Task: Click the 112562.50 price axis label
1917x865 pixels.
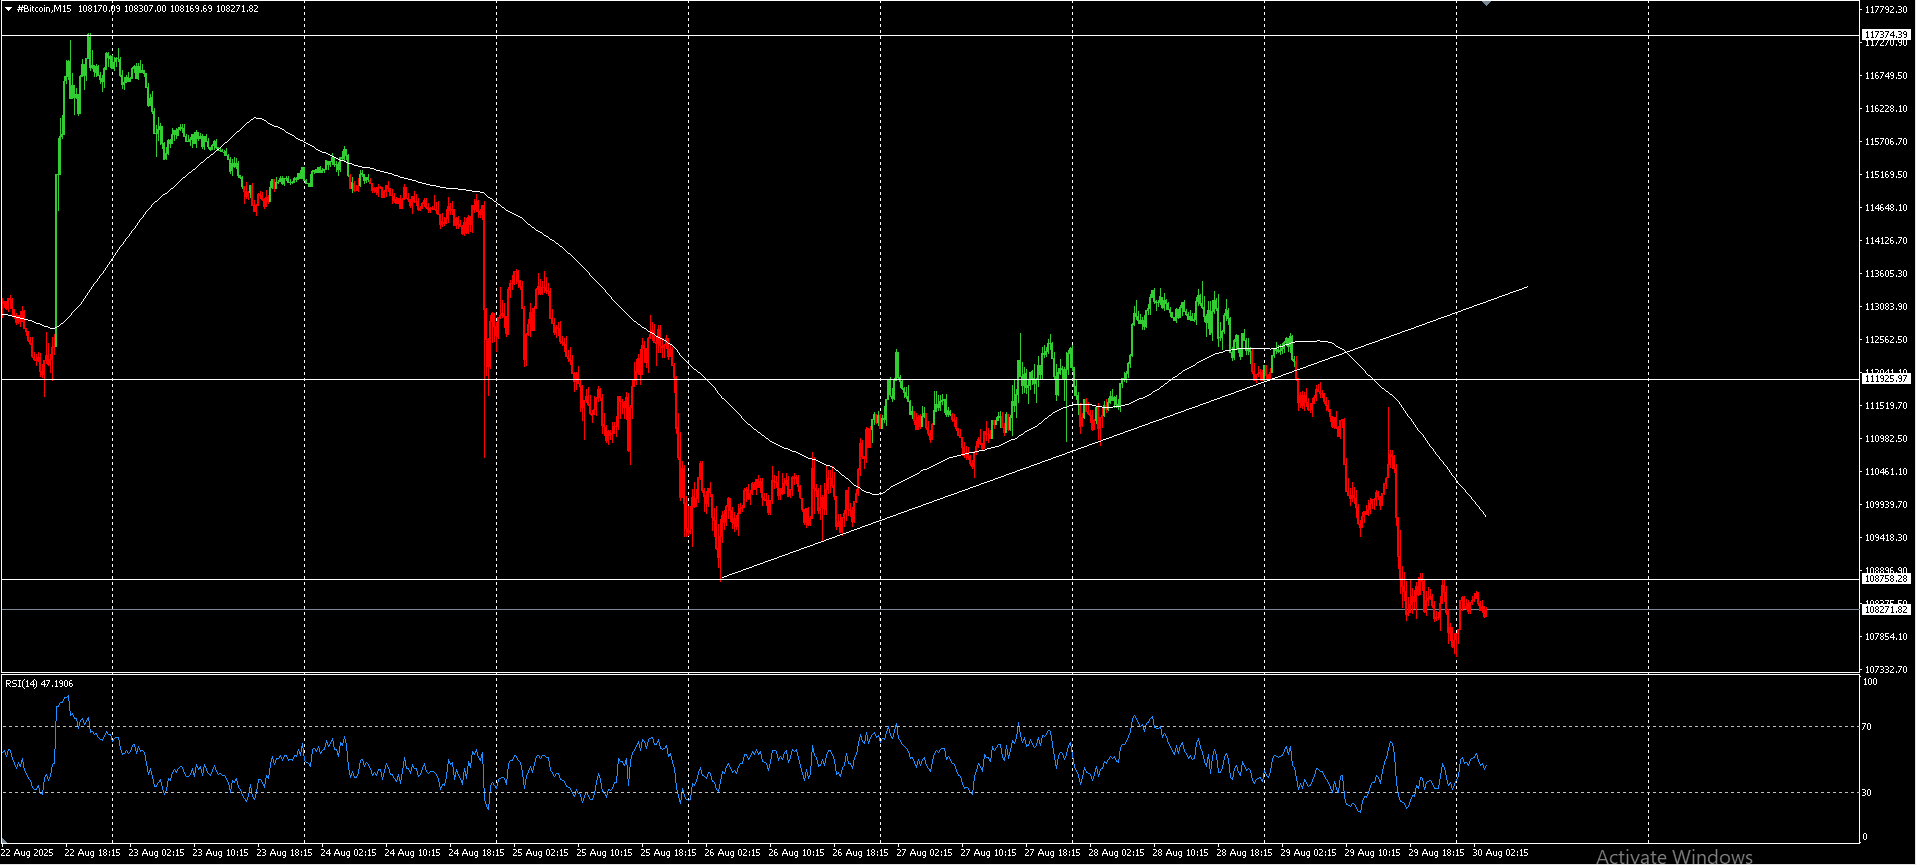Action: (1886, 340)
